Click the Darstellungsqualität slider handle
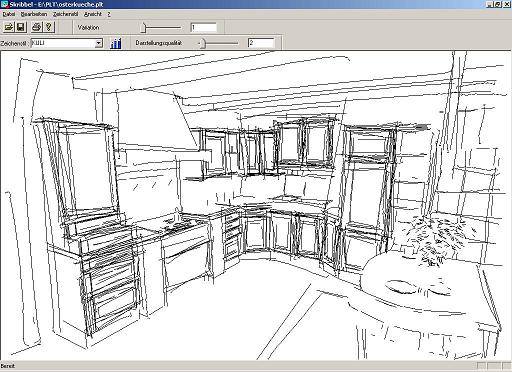Image resolution: width=512 pixels, height=372 pixels. (203, 43)
